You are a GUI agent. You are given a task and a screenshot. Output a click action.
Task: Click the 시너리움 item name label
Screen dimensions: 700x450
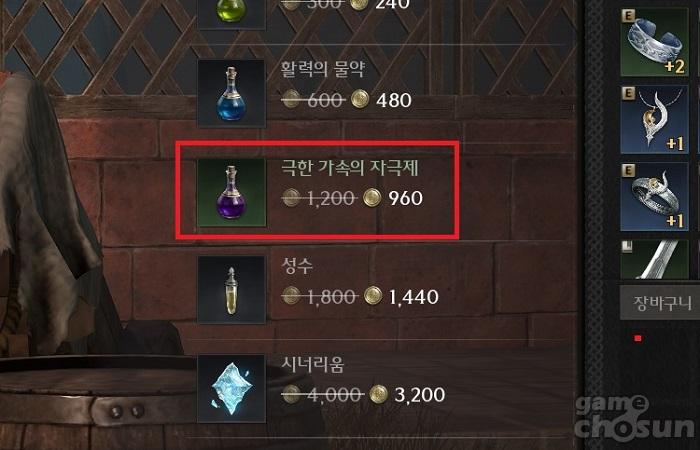click(312, 365)
